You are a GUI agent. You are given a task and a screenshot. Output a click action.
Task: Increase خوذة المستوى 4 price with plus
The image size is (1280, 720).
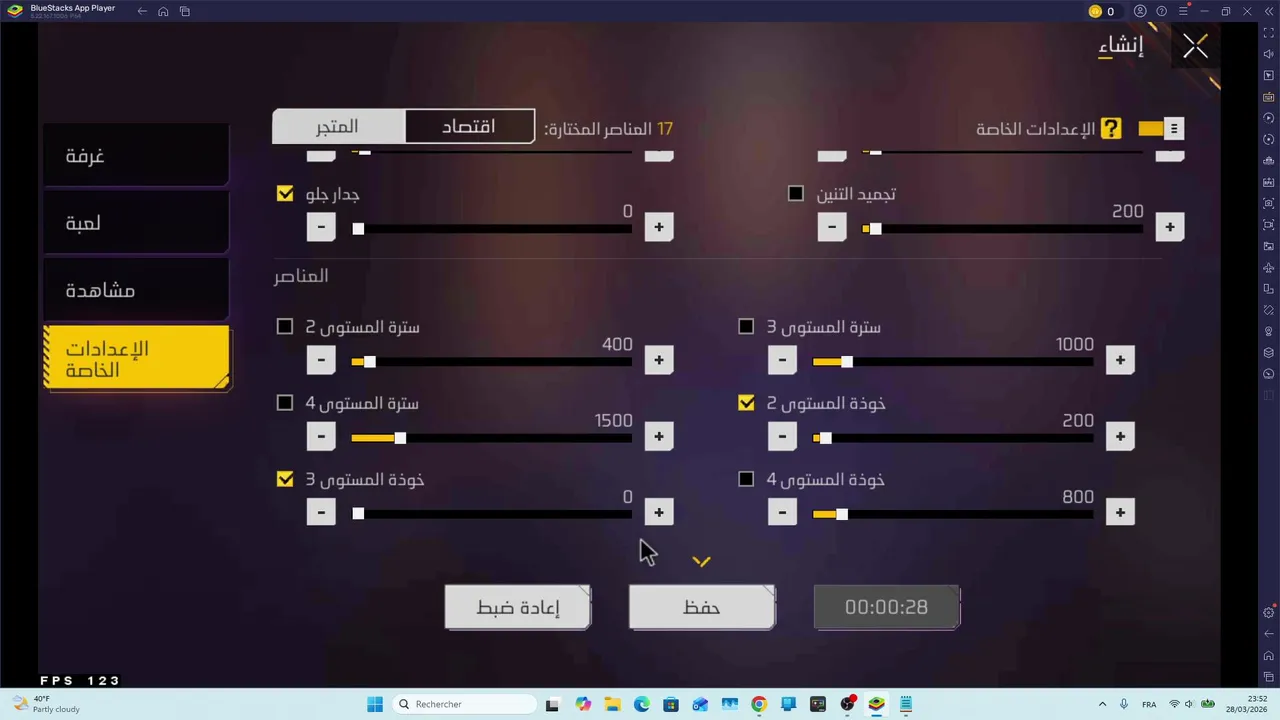(1120, 513)
